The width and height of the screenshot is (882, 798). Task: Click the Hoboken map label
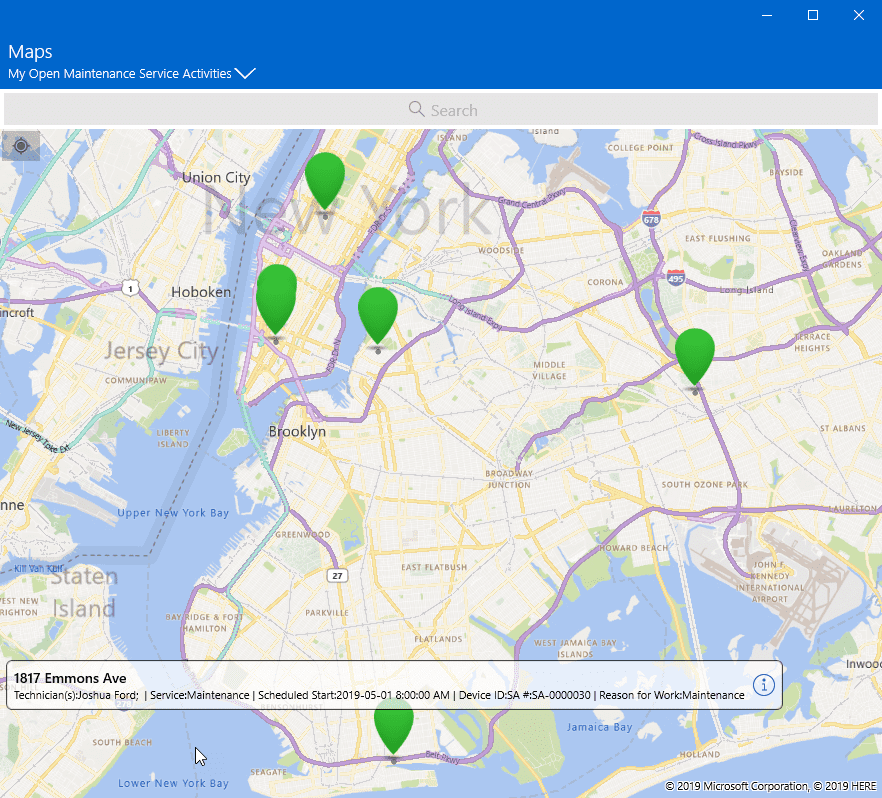coord(201,292)
